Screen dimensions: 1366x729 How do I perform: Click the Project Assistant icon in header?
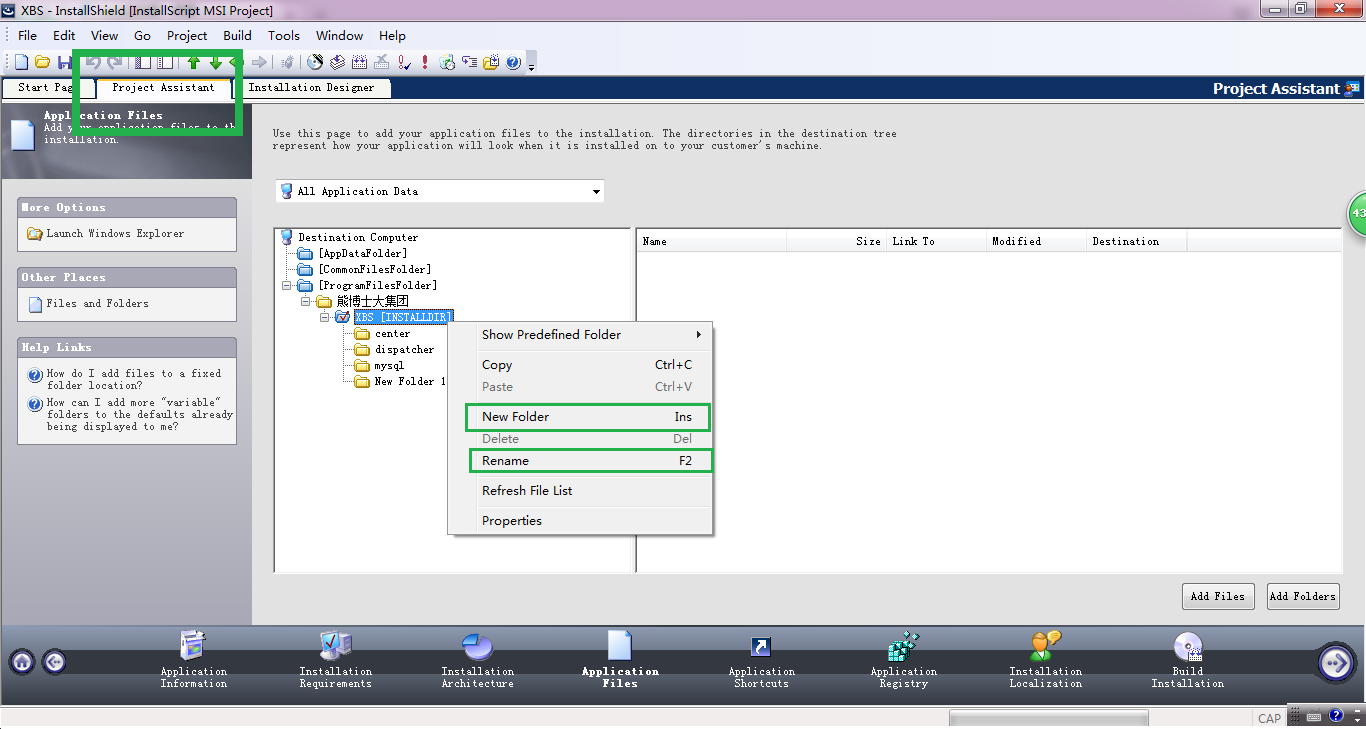(x=1352, y=88)
